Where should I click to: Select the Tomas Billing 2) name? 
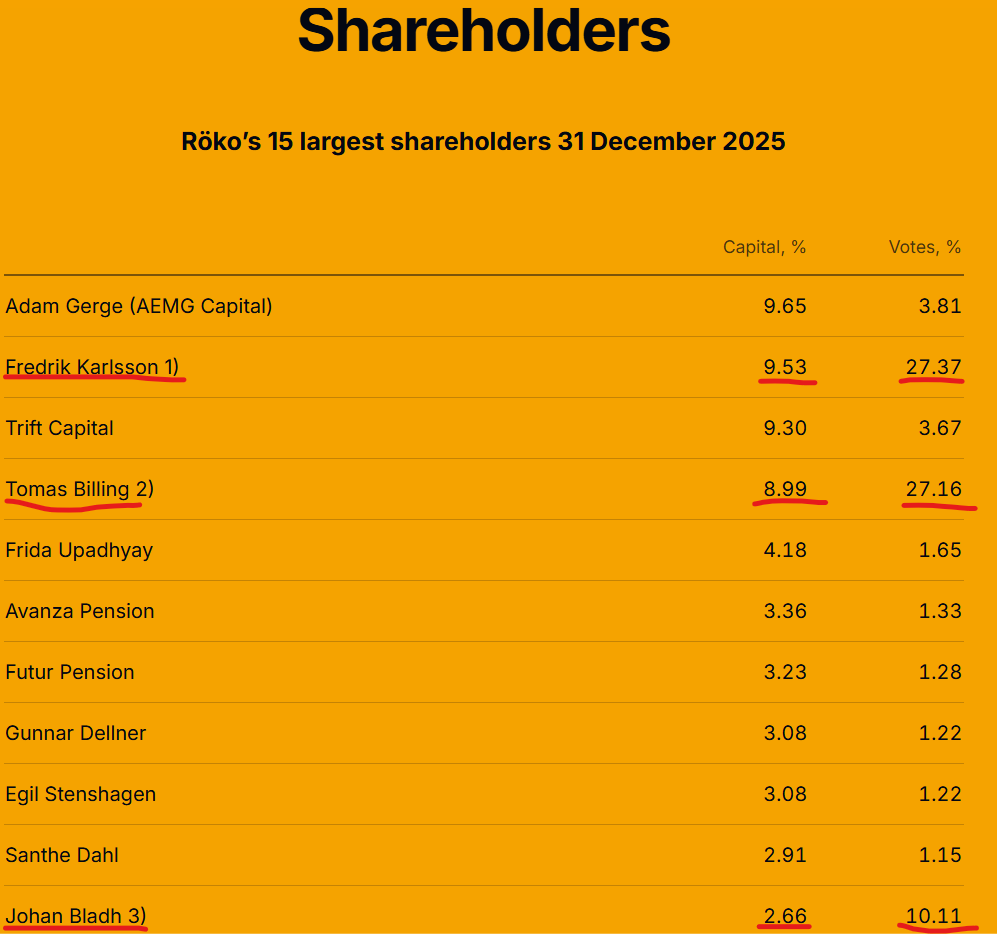pyautogui.click(x=80, y=489)
